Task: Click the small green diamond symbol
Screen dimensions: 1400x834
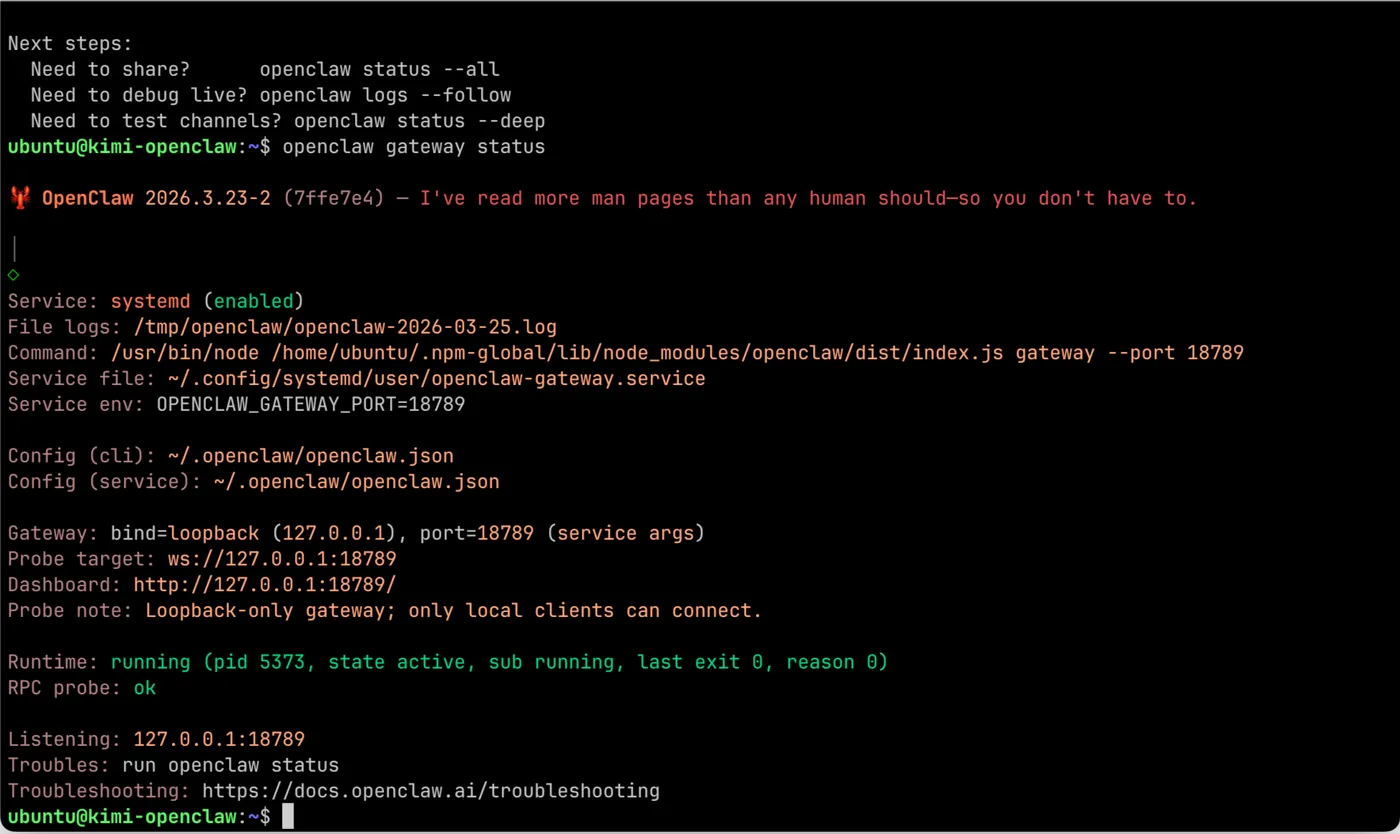Action: coord(13,274)
